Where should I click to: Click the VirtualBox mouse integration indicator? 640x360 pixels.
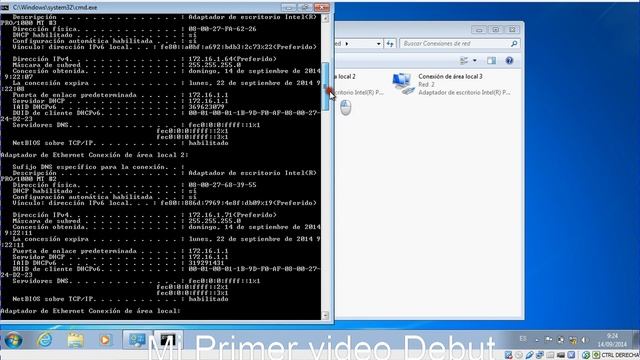click(586, 355)
